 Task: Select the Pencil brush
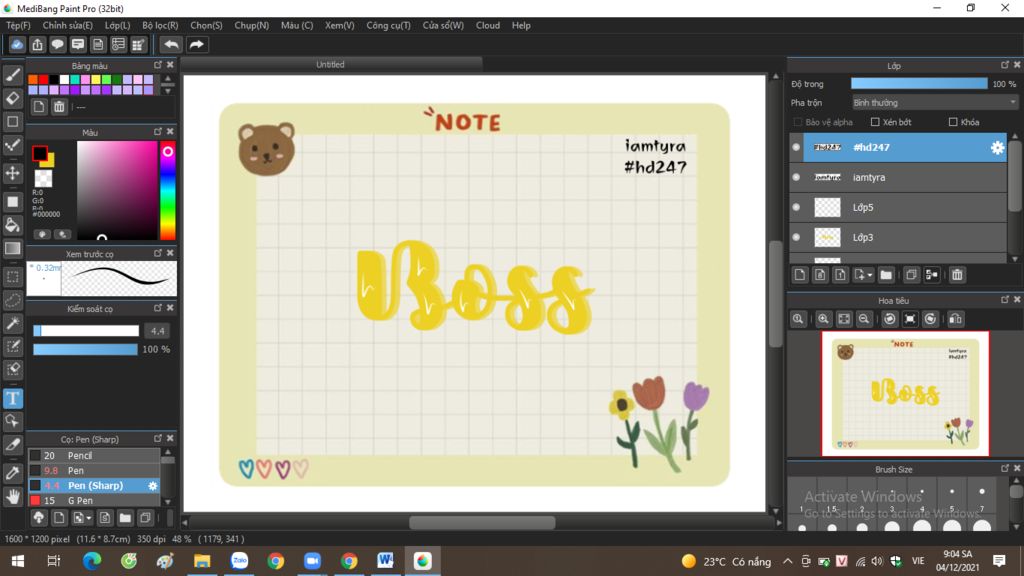pyautogui.click(x=94, y=456)
